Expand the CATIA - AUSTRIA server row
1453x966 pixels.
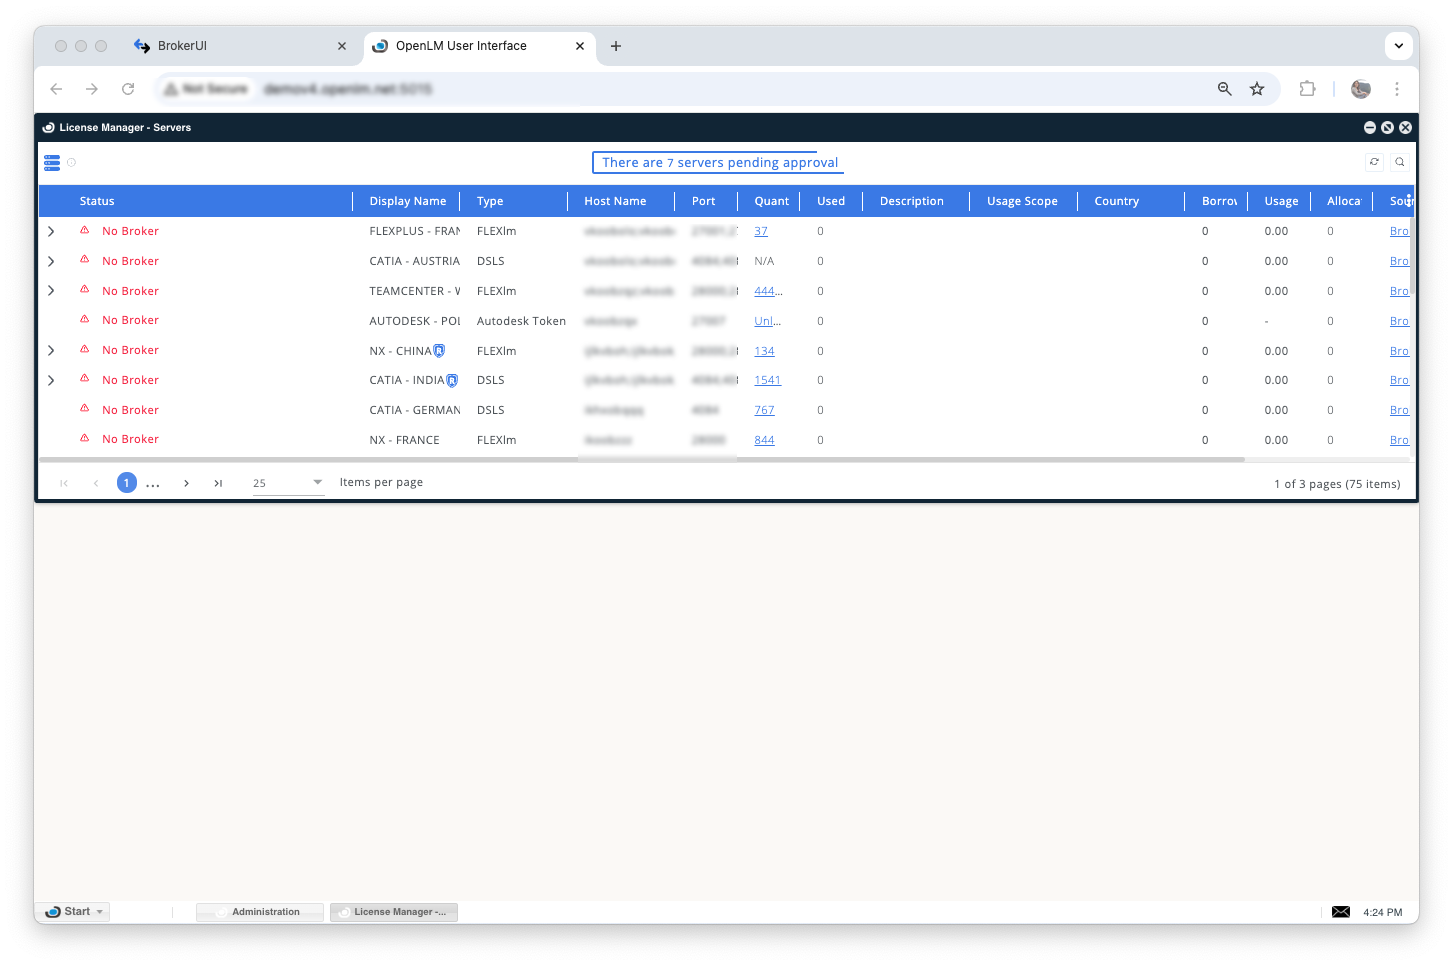(x=51, y=261)
